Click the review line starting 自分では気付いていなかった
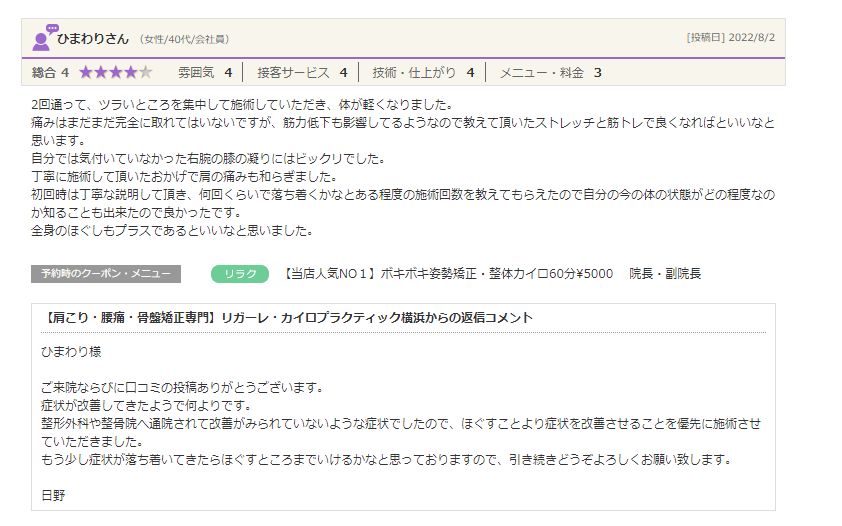842x526 pixels. 208,159
